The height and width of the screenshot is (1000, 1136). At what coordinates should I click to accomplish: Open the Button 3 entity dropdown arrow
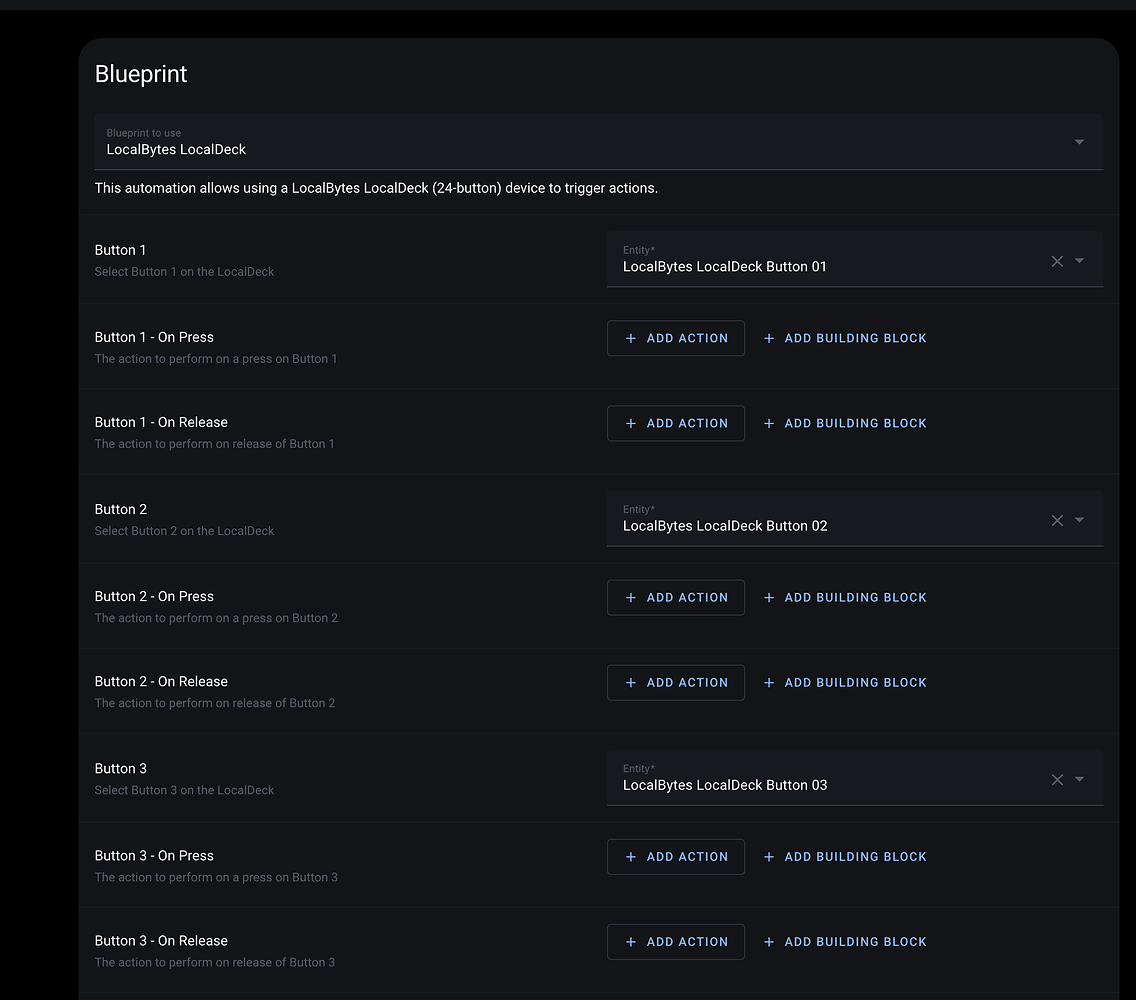[x=1079, y=780]
